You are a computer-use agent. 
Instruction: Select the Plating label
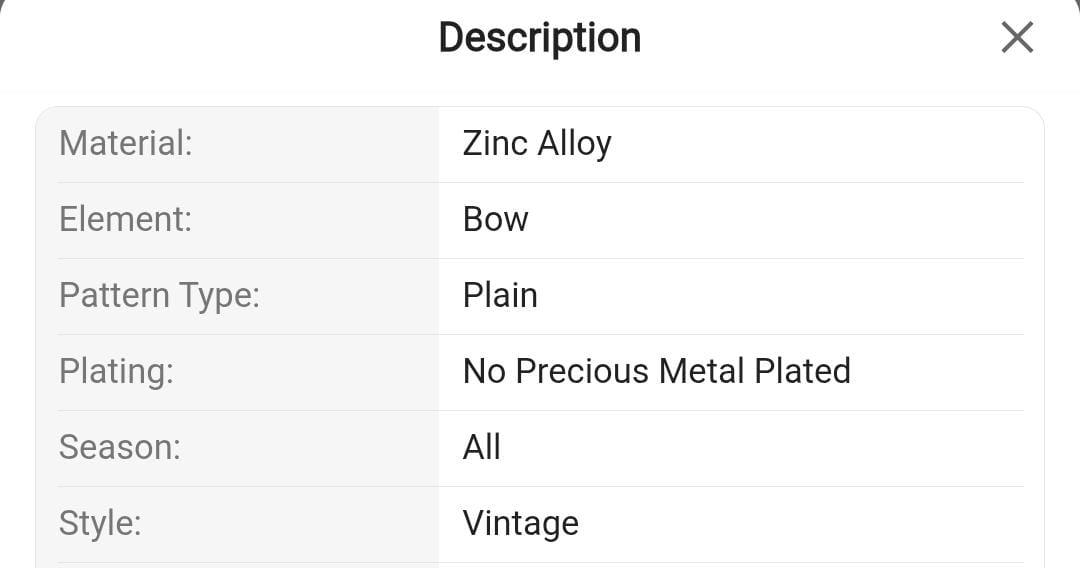pyautogui.click(x=116, y=372)
